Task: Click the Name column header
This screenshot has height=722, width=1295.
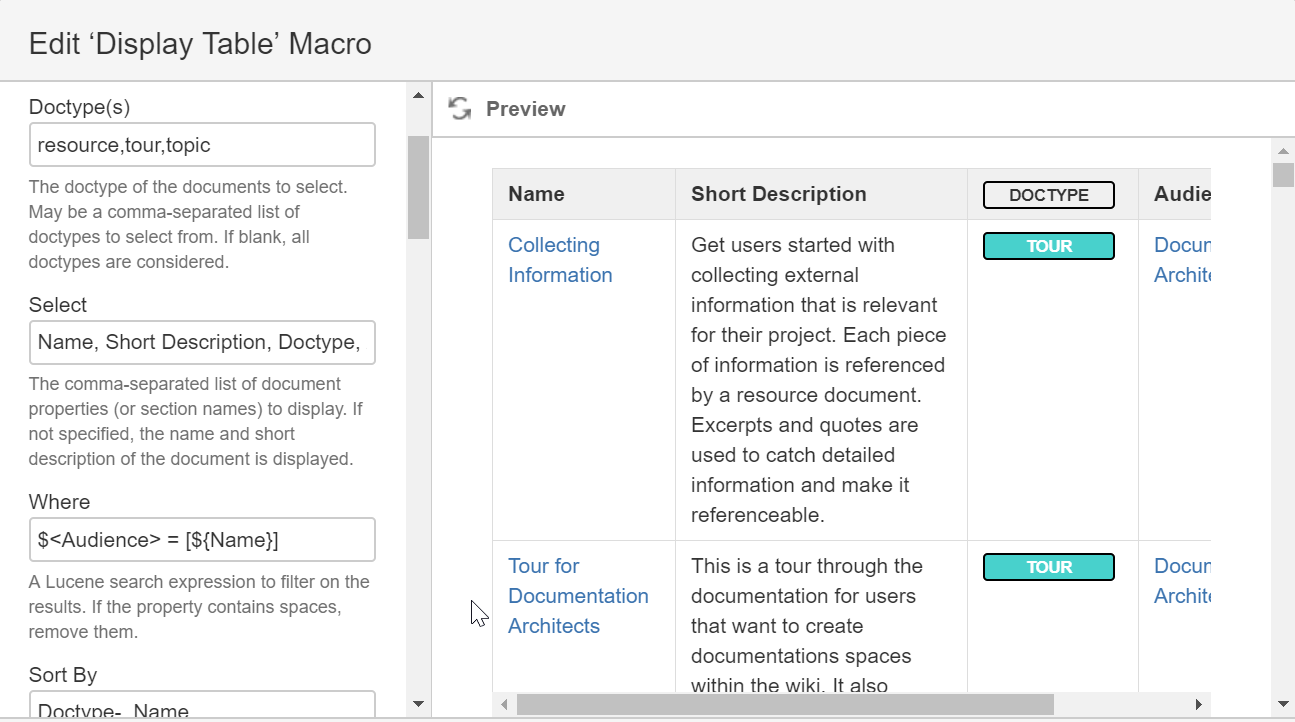Action: tap(537, 194)
